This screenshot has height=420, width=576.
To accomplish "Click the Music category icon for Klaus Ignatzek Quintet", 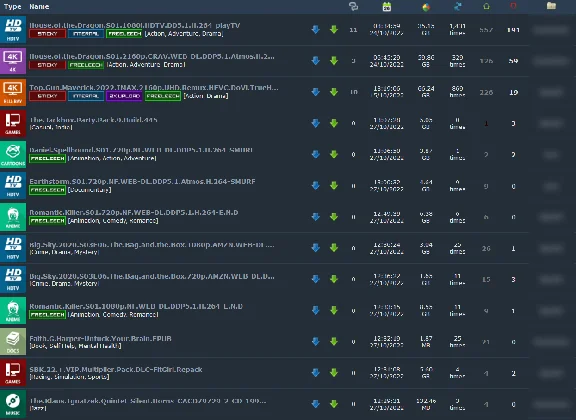I will (13, 404).
